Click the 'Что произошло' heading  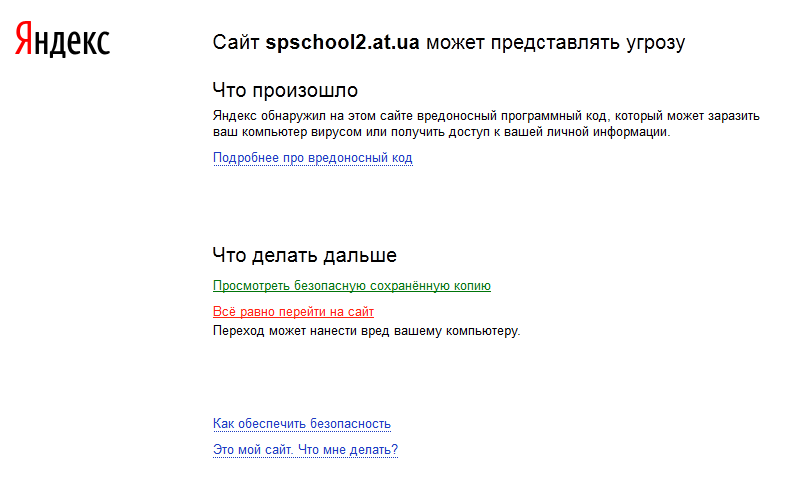[x=285, y=91]
